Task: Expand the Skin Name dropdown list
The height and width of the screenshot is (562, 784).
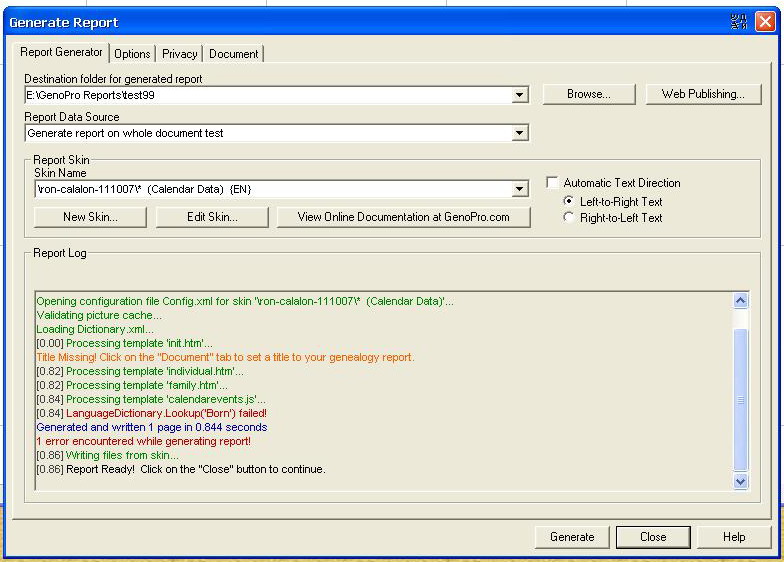Action: 520,189
